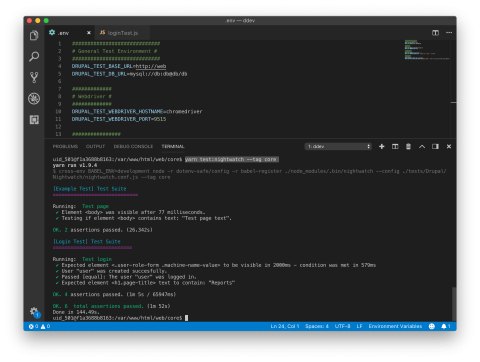Switch to the PROBLEMS panel tab

tap(65, 146)
